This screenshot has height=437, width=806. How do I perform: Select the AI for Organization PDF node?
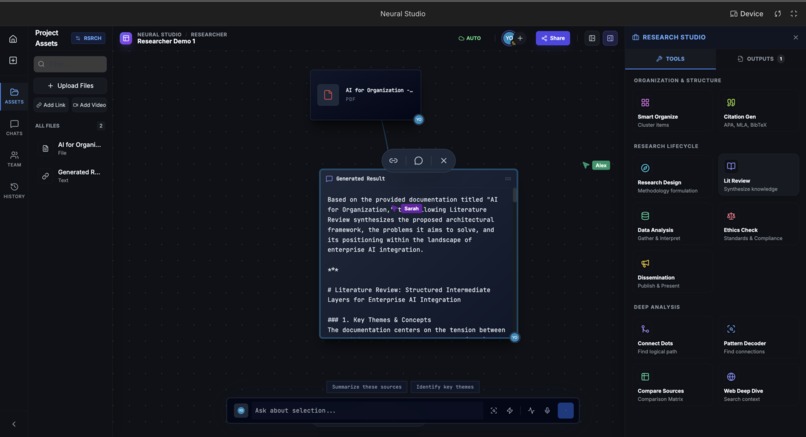(365, 95)
